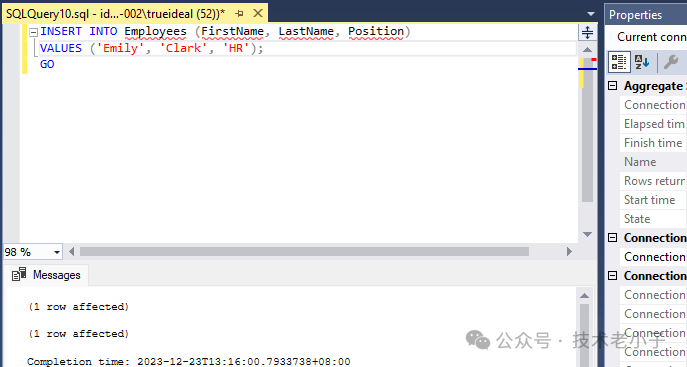Screen dimensions: 687x367
Task: Select the SQLQuery10.sql document tab
Action: (115, 14)
